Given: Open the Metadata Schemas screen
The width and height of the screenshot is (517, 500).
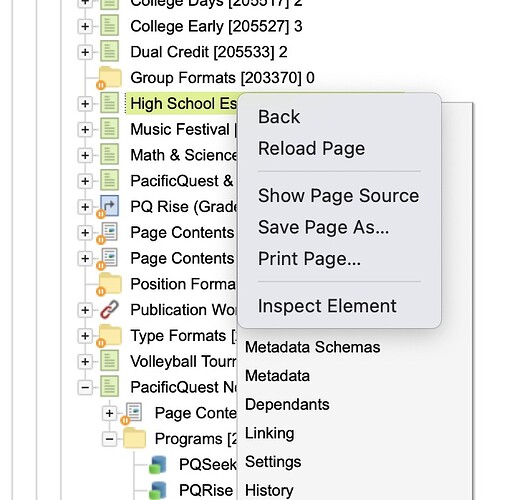Looking at the screenshot, I should point(312,347).
